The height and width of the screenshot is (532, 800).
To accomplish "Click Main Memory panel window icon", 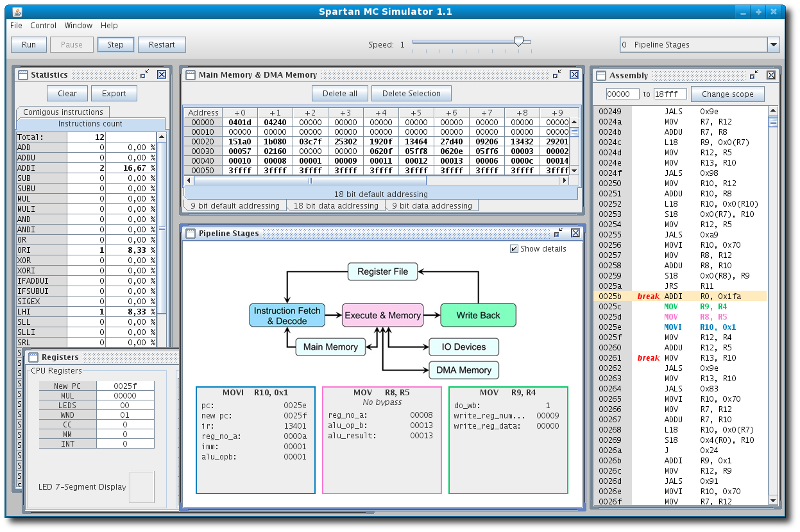I will click(x=190, y=75).
